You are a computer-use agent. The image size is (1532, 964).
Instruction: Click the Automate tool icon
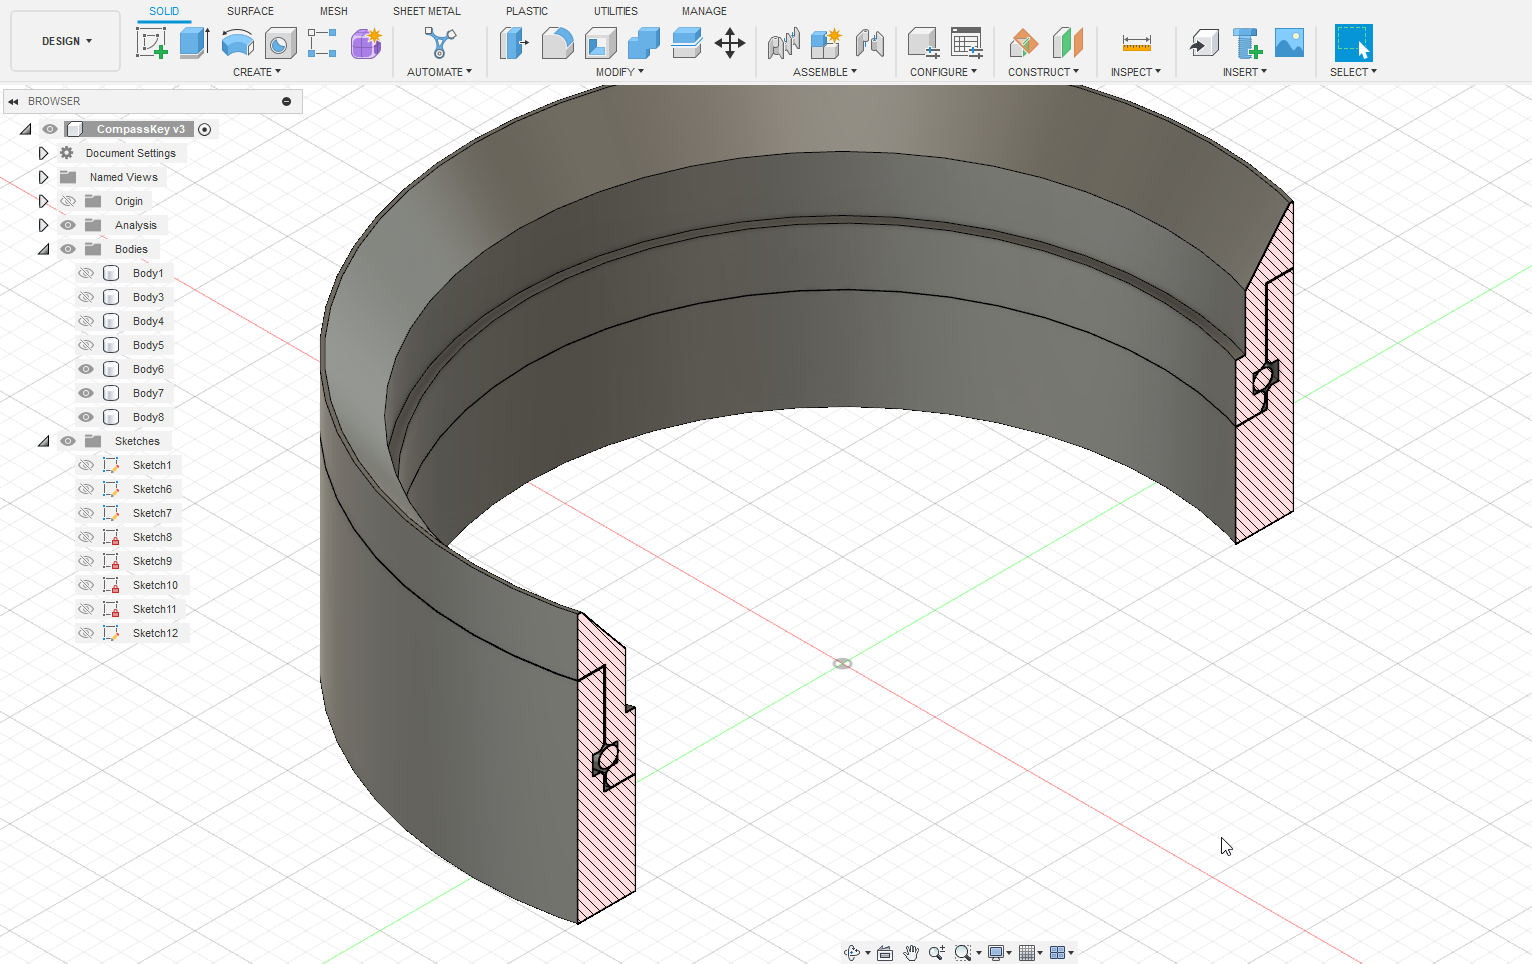click(440, 43)
